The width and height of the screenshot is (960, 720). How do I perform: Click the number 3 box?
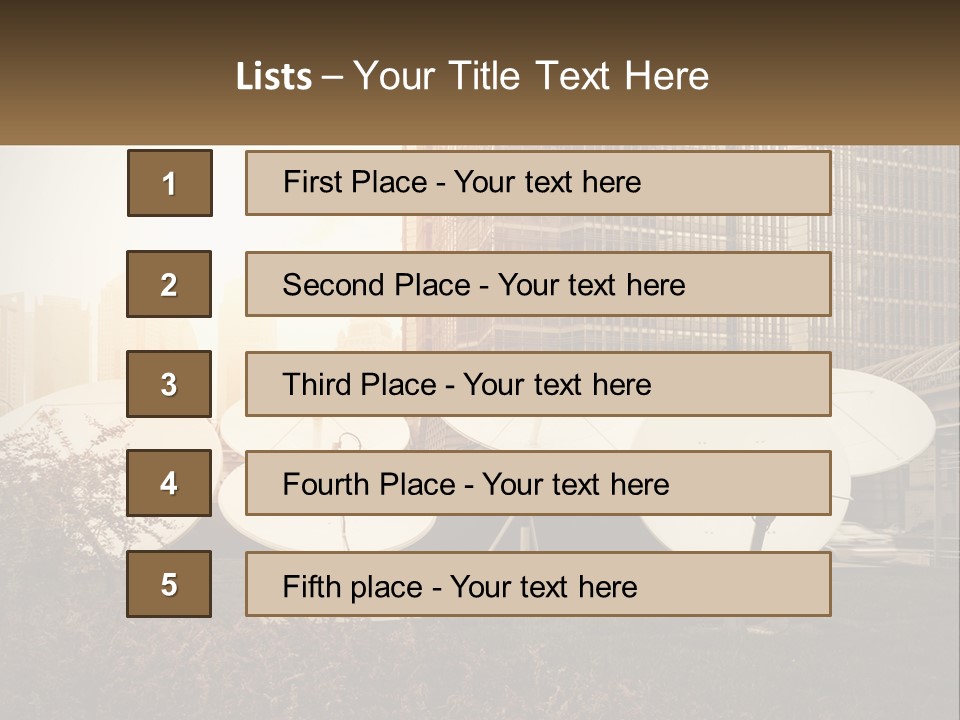pos(169,384)
